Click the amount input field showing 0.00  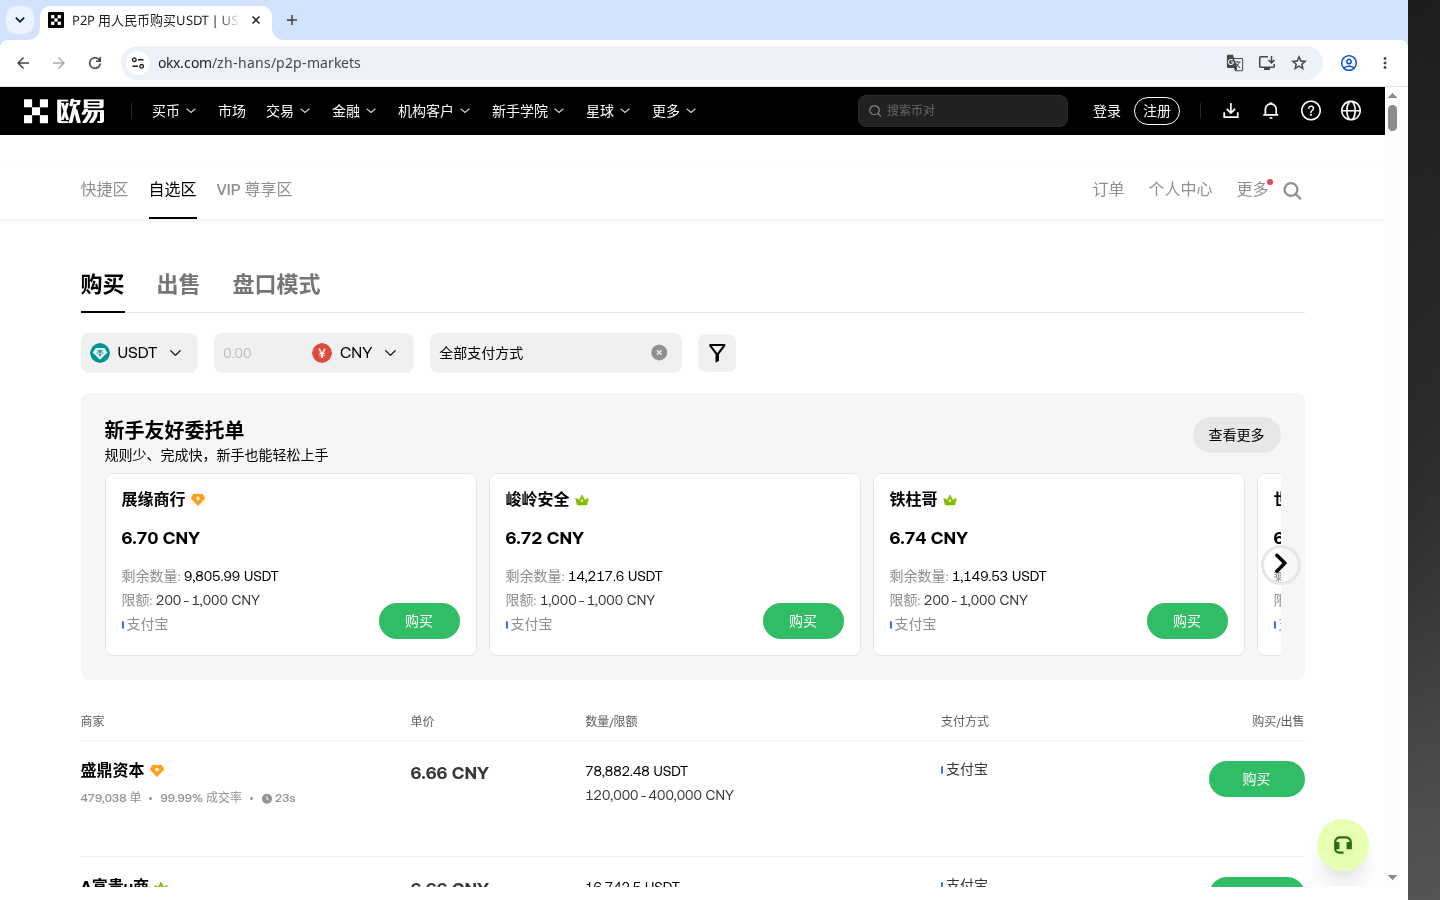coord(260,353)
